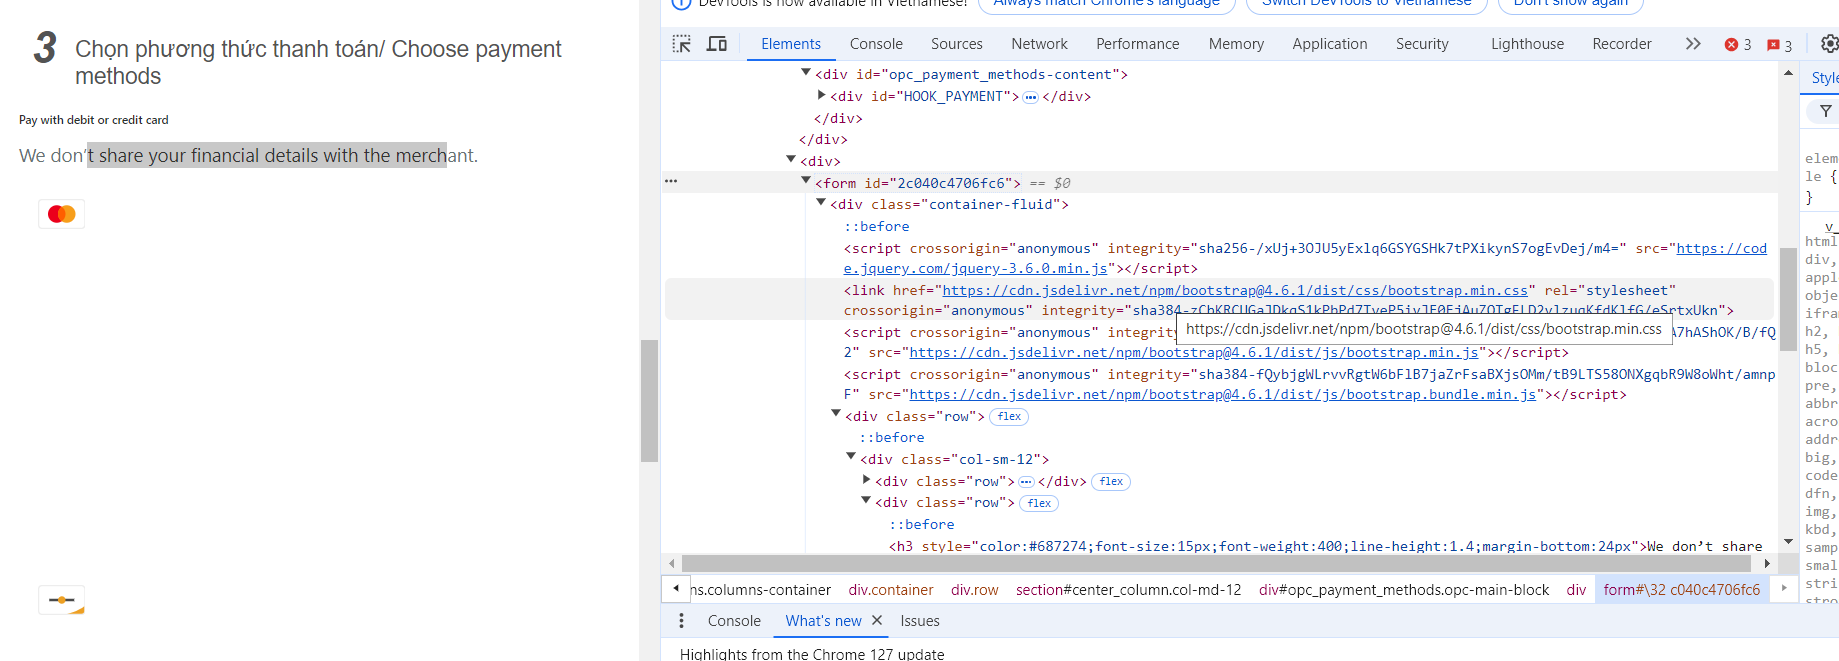Close the What's new drawer tab

tap(877, 621)
